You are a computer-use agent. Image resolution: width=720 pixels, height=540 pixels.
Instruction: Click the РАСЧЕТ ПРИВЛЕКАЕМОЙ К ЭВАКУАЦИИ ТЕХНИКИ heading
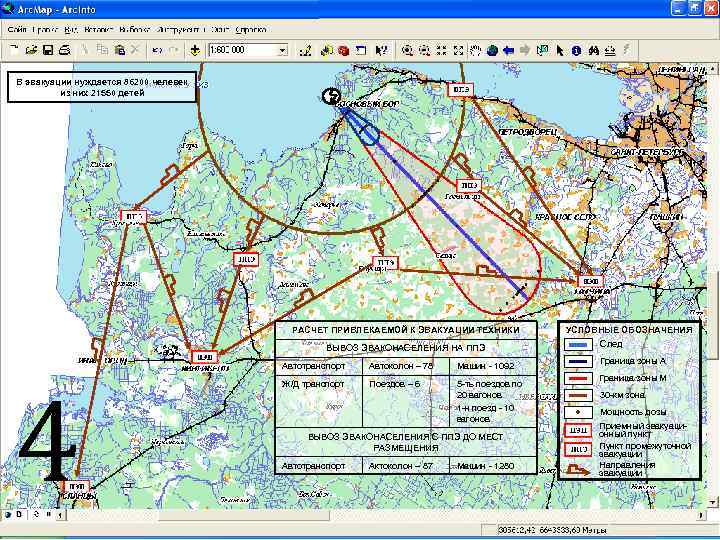pyautogui.click(x=405, y=330)
